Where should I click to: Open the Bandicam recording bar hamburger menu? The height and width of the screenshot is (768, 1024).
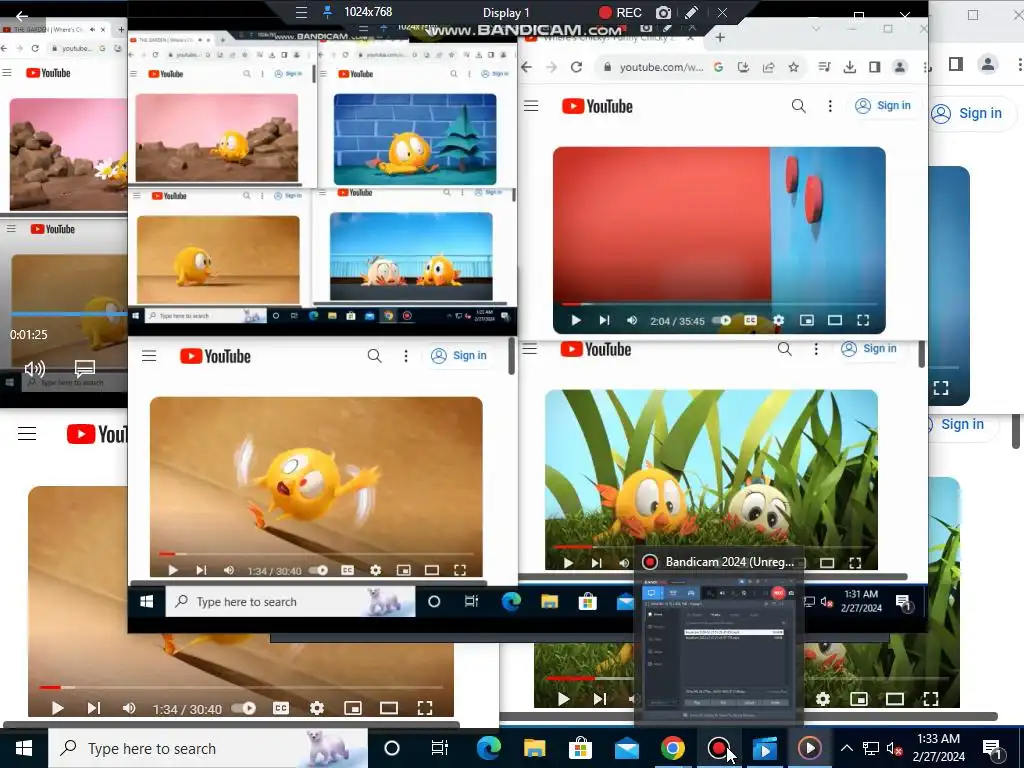point(301,12)
